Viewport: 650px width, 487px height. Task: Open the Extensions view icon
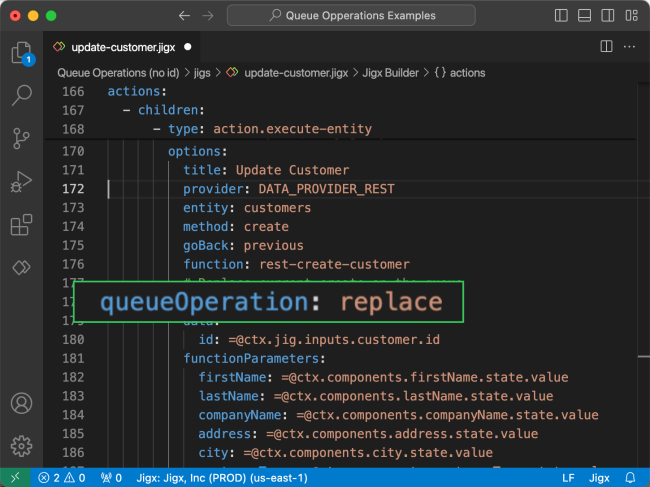(x=21, y=225)
